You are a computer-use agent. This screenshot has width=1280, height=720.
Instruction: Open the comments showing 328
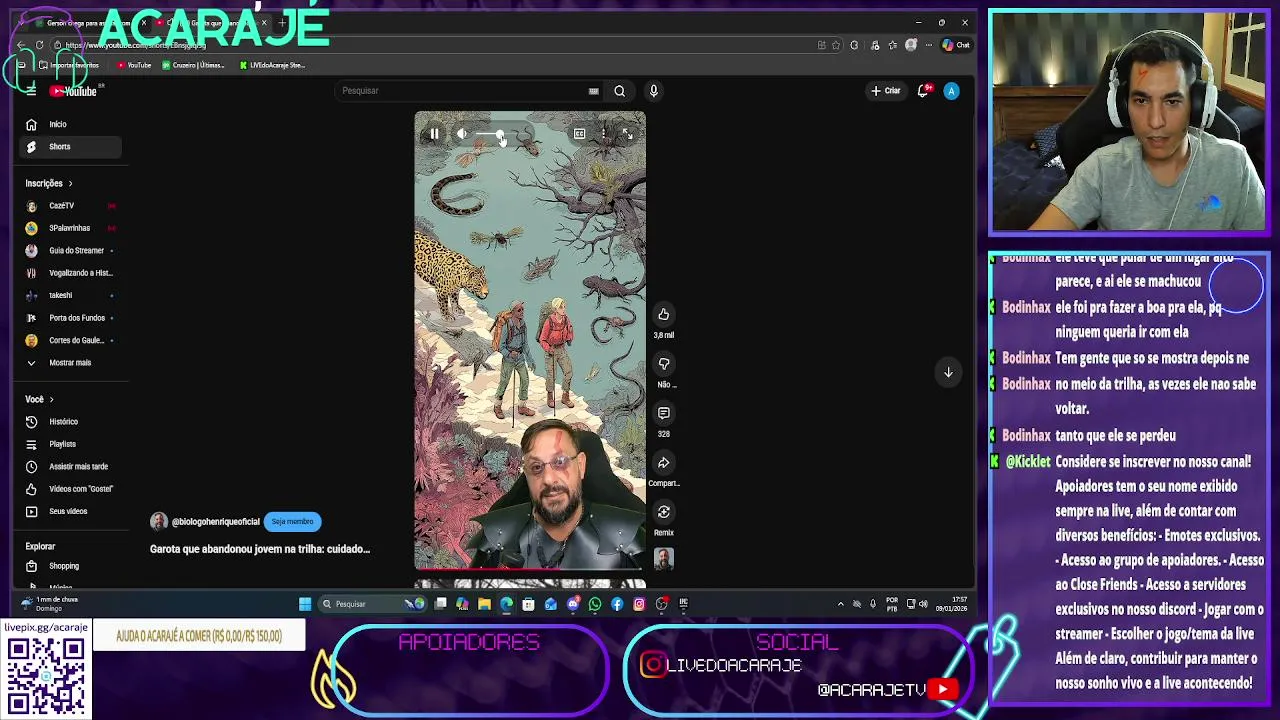(x=663, y=413)
